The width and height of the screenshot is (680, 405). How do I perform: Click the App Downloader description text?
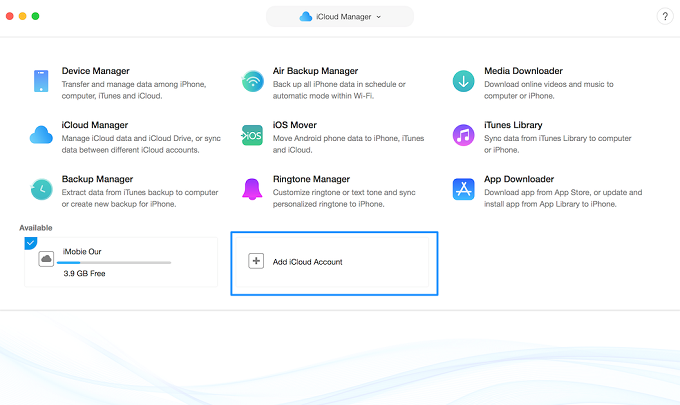point(563,198)
